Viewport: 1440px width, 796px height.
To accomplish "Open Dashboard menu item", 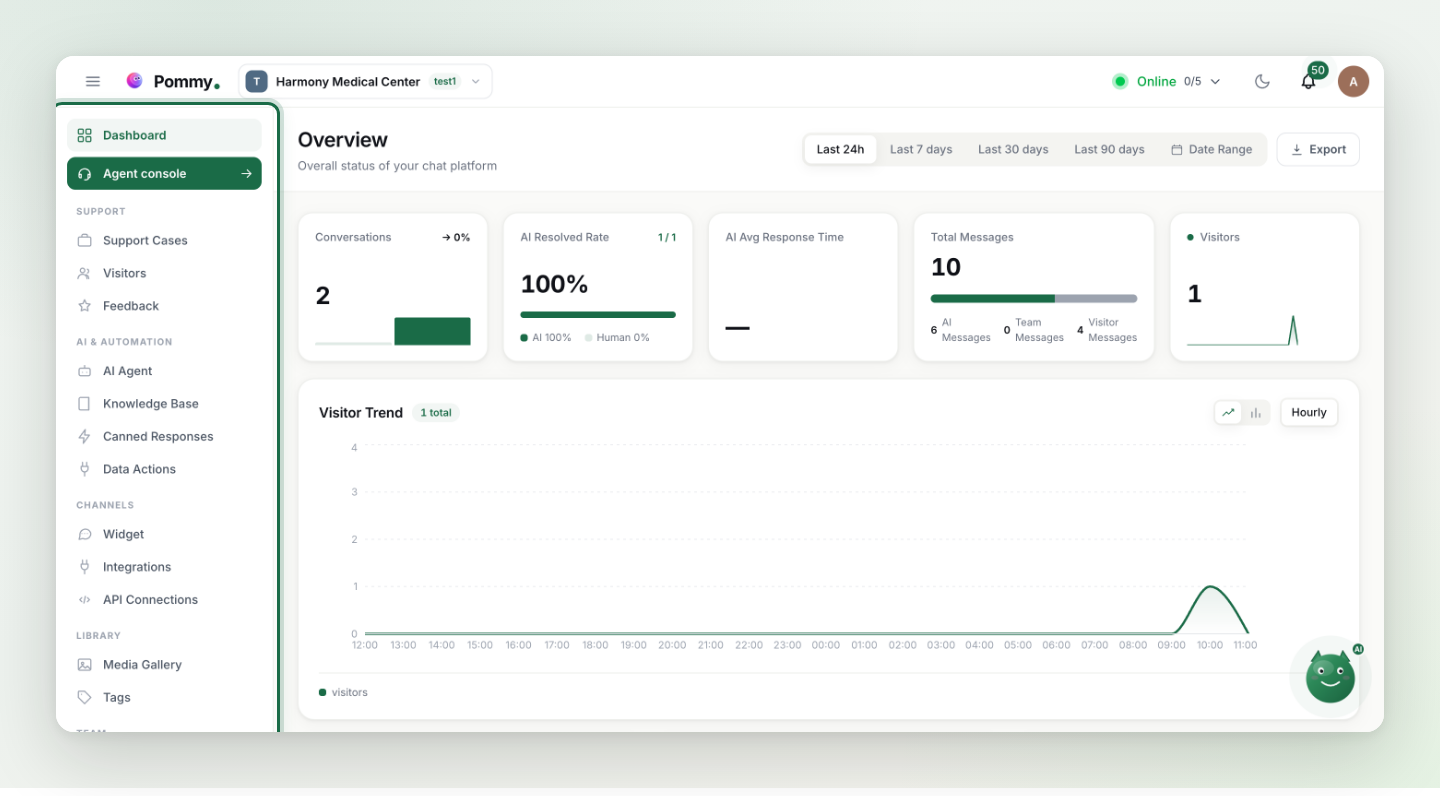I will click(x=164, y=135).
